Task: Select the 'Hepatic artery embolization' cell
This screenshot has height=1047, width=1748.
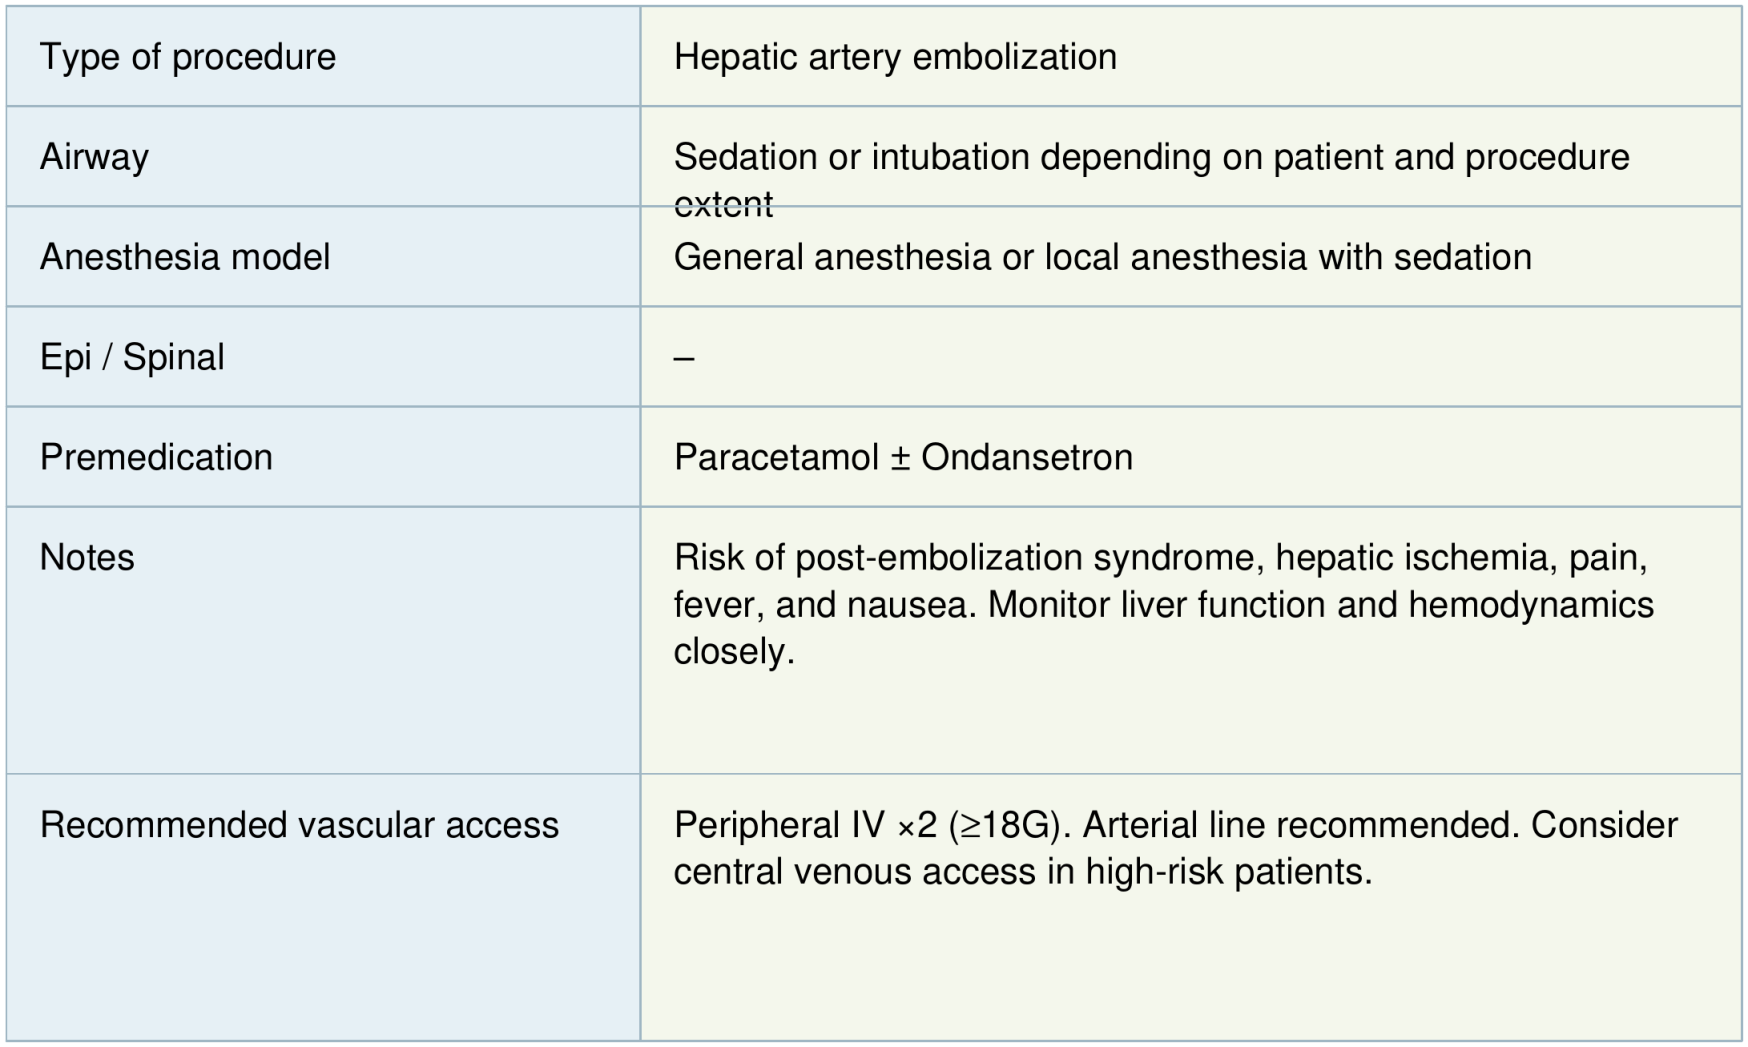Action: [x=895, y=57]
